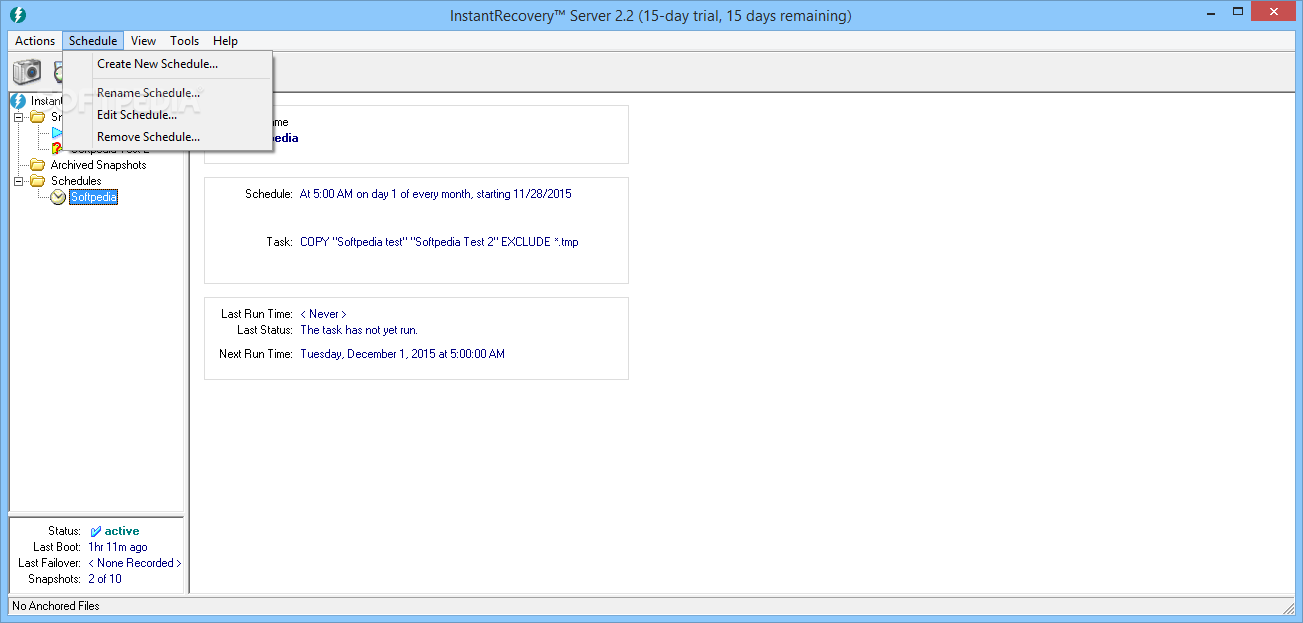Click the Archived Snapshots folder icon
The height and width of the screenshot is (623, 1303).
pyautogui.click(x=38, y=165)
